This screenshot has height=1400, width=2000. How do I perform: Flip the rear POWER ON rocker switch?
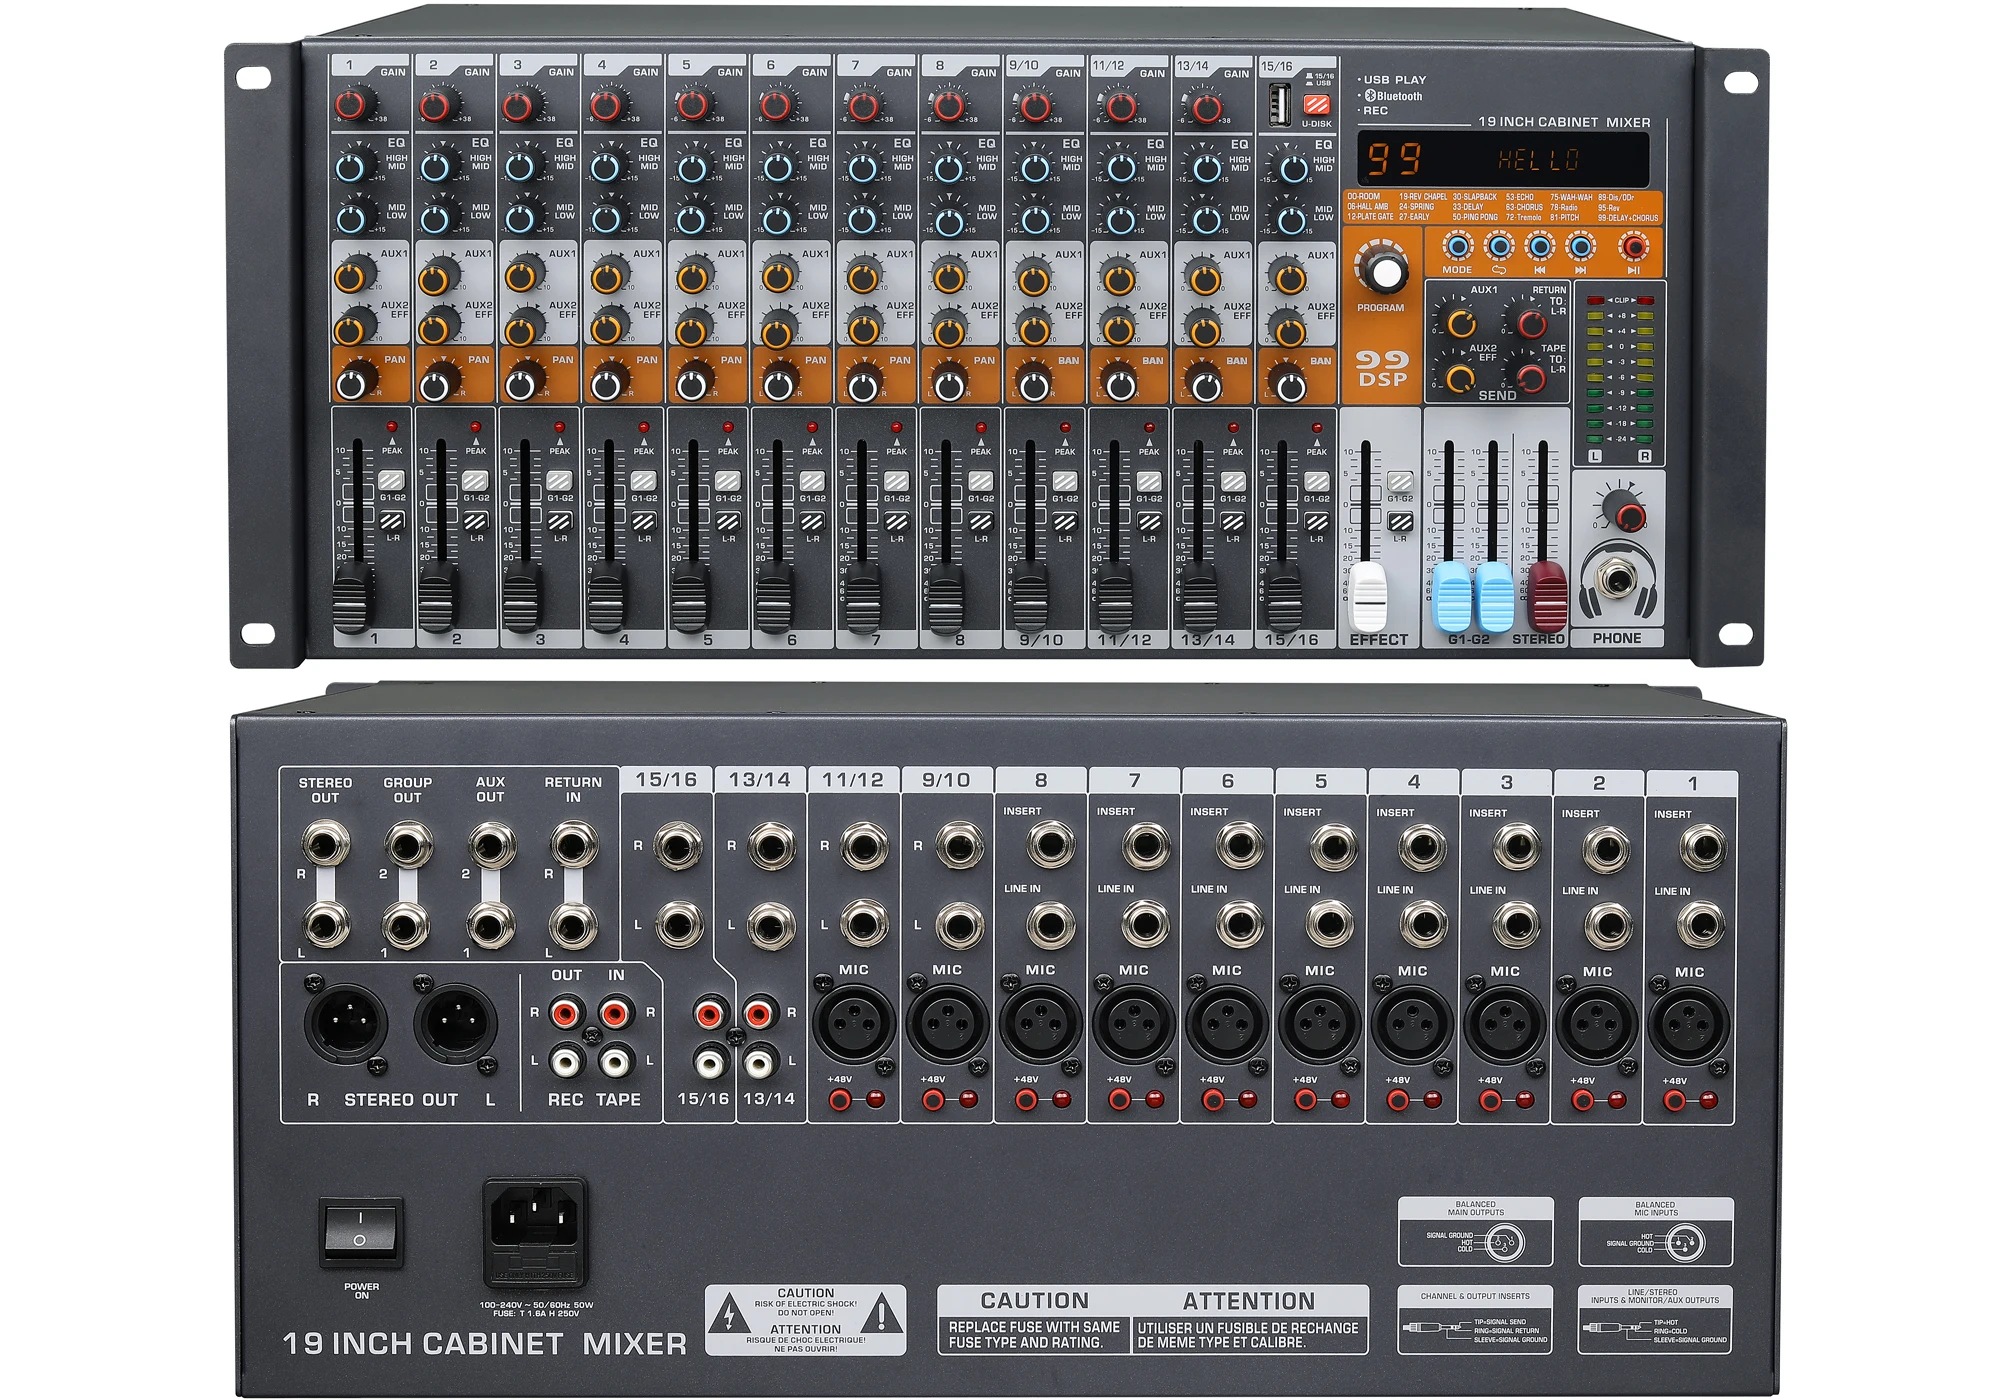coord(361,1230)
